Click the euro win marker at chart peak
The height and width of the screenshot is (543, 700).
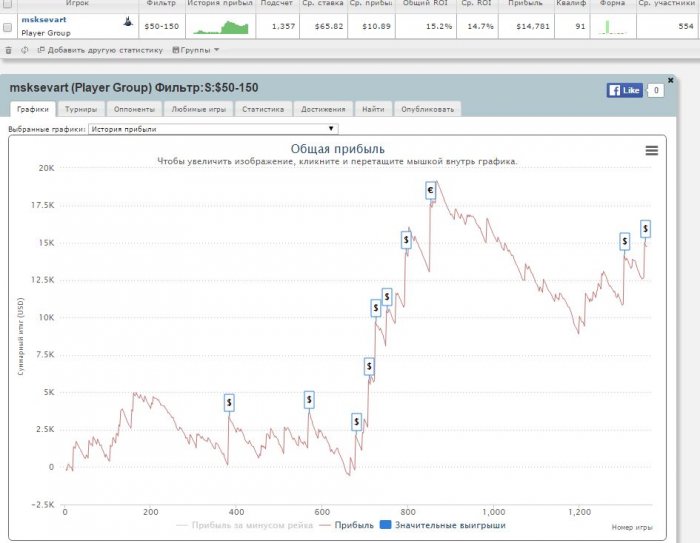[x=430, y=190]
